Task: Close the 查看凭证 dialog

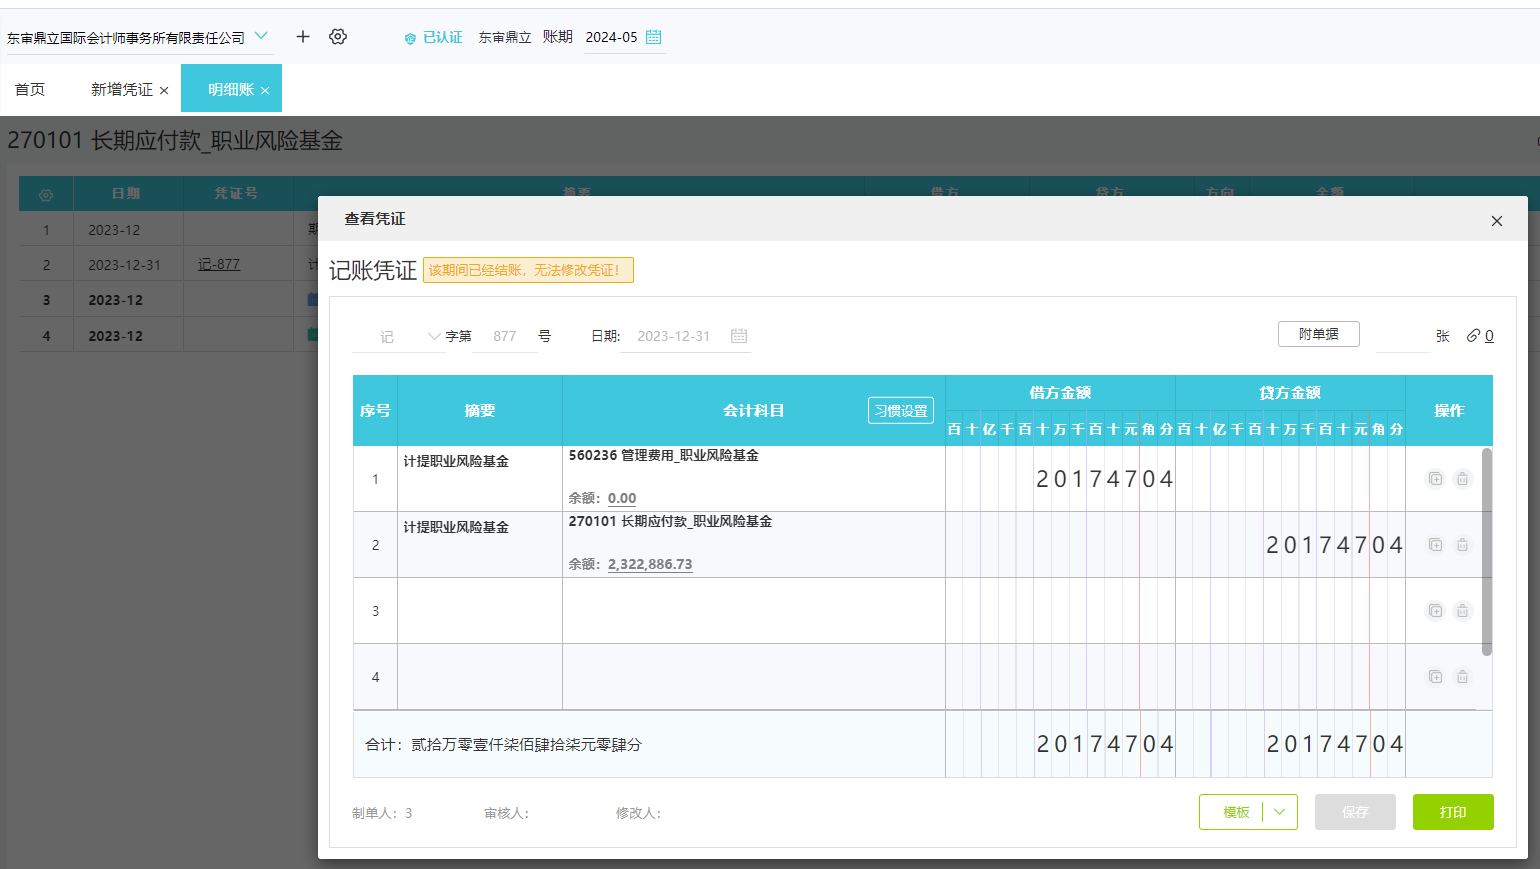Action: coord(1496,221)
